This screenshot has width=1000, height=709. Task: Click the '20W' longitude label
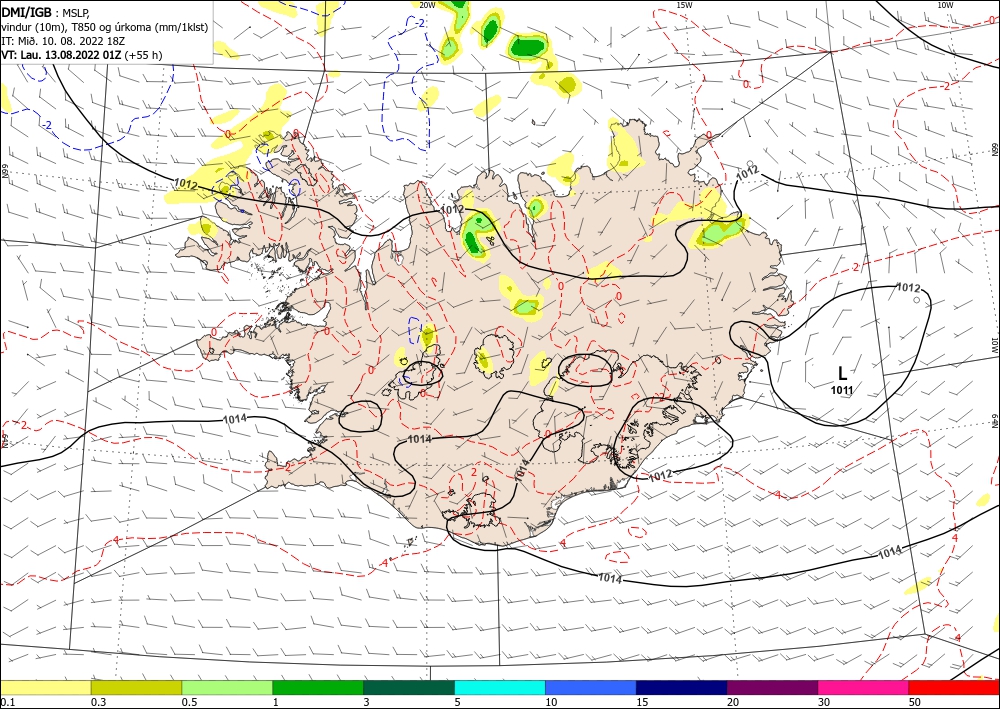[427, 5]
